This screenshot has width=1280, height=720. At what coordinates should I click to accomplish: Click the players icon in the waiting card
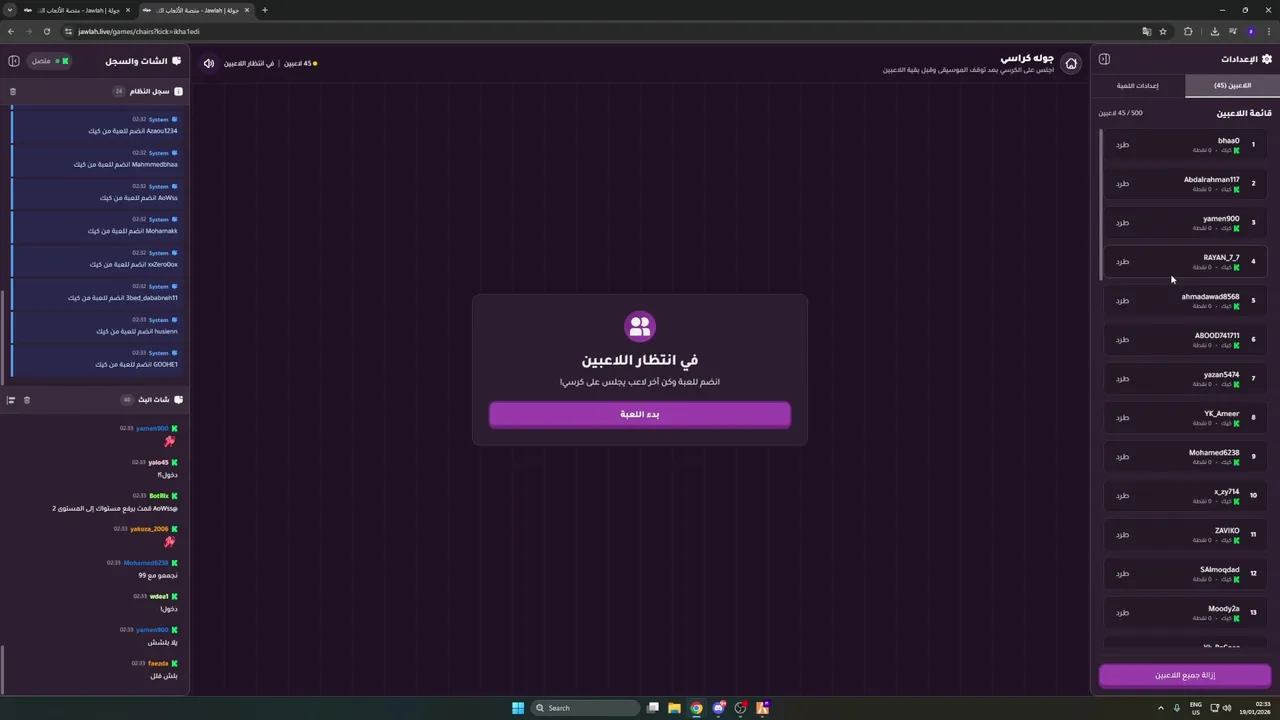point(640,326)
